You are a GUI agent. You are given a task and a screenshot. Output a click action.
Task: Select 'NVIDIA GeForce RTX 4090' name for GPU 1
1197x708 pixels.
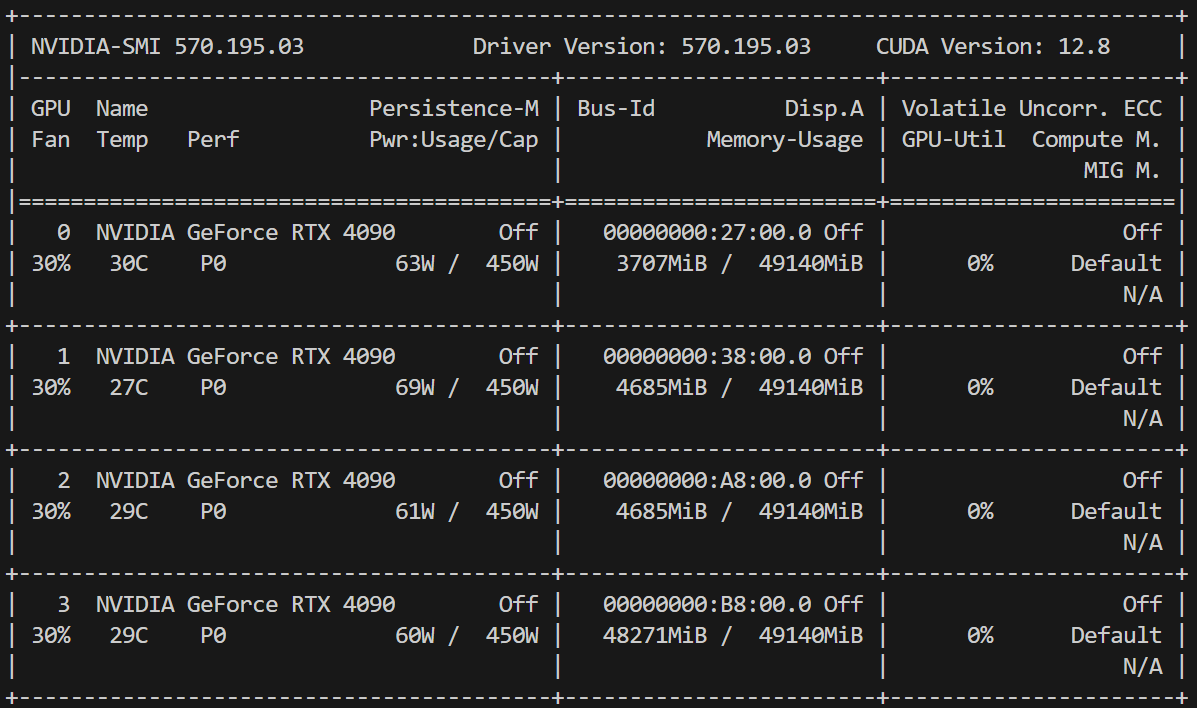[246, 357]
